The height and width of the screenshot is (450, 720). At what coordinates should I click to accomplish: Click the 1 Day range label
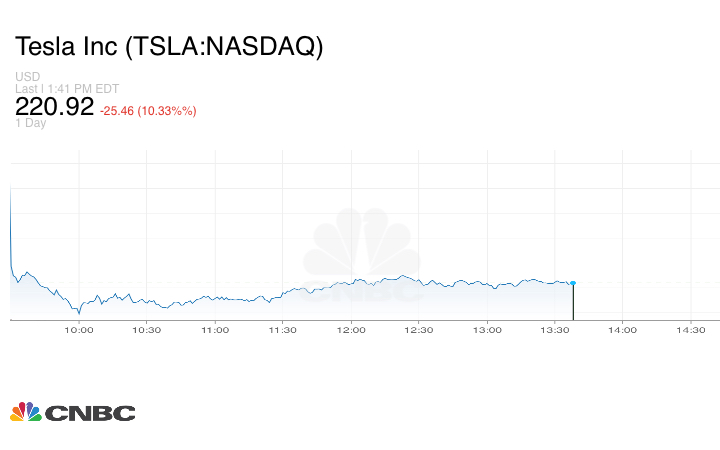coord(31,123)
